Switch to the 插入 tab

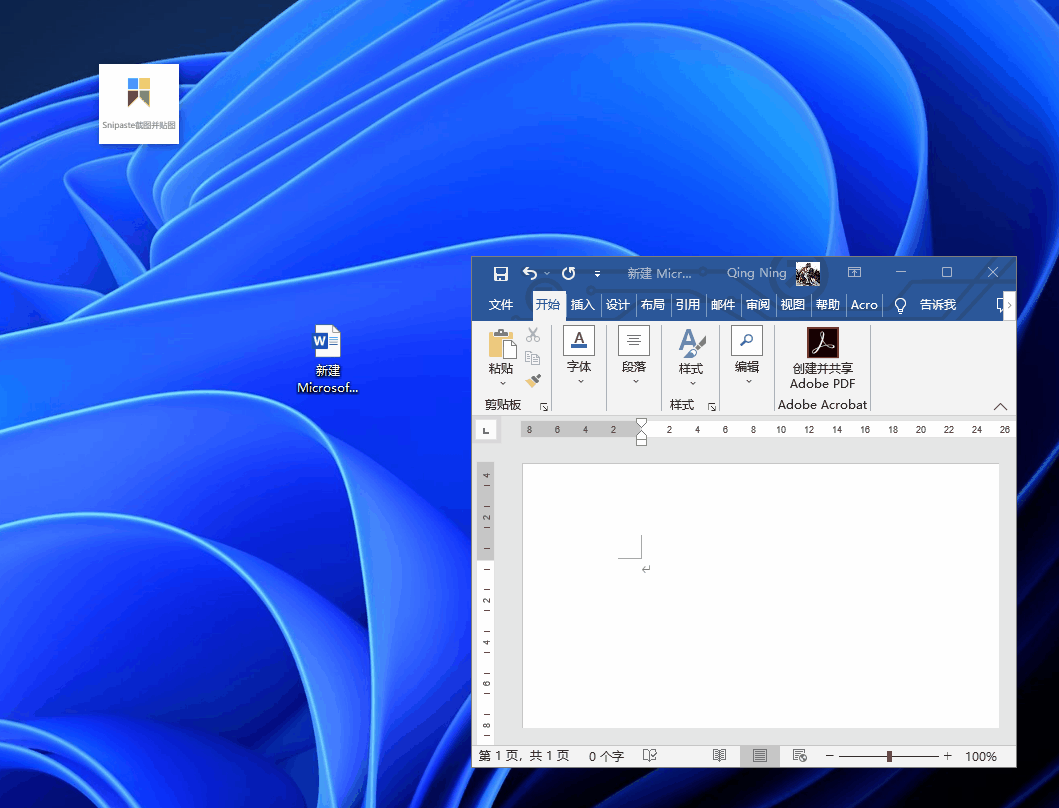coord(582,305)
